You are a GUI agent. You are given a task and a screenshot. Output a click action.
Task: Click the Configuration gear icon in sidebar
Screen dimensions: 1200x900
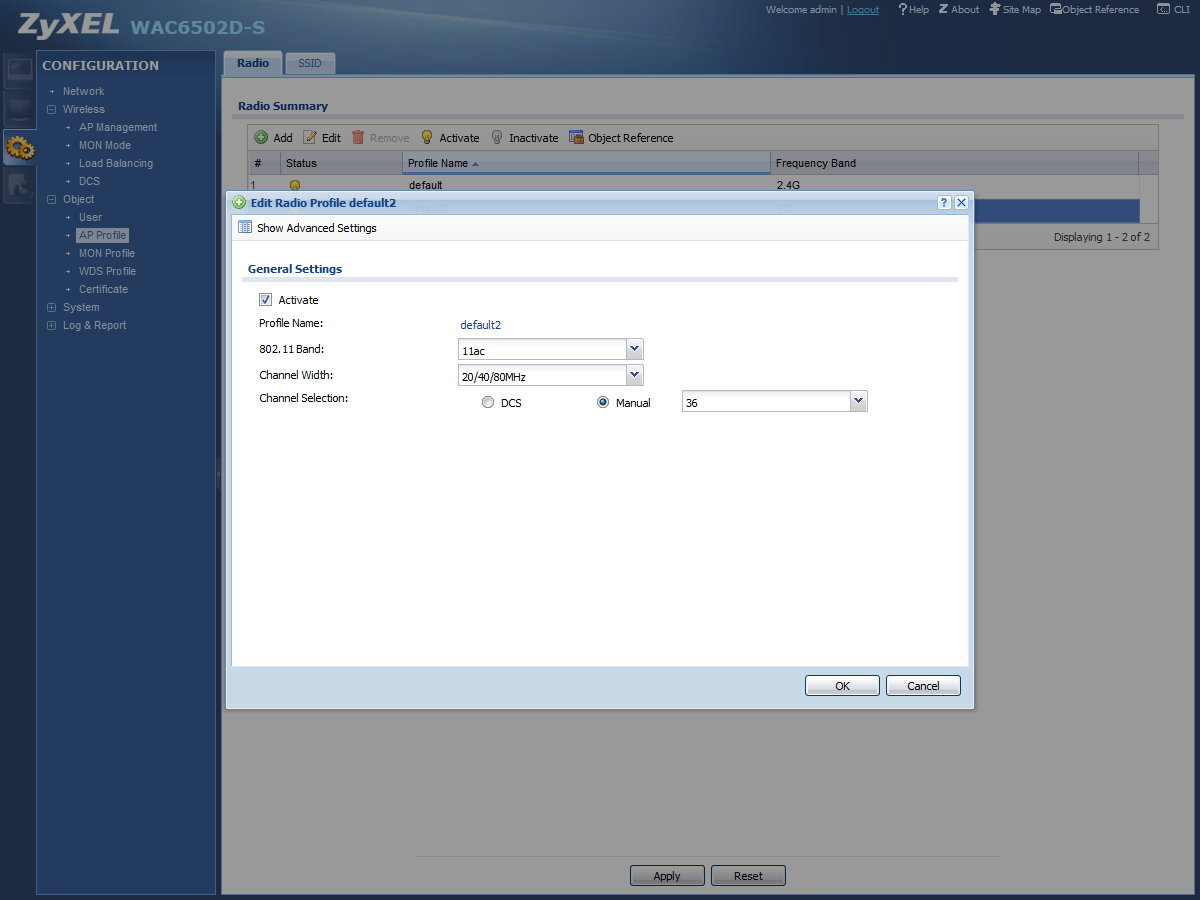pos(19,149)
